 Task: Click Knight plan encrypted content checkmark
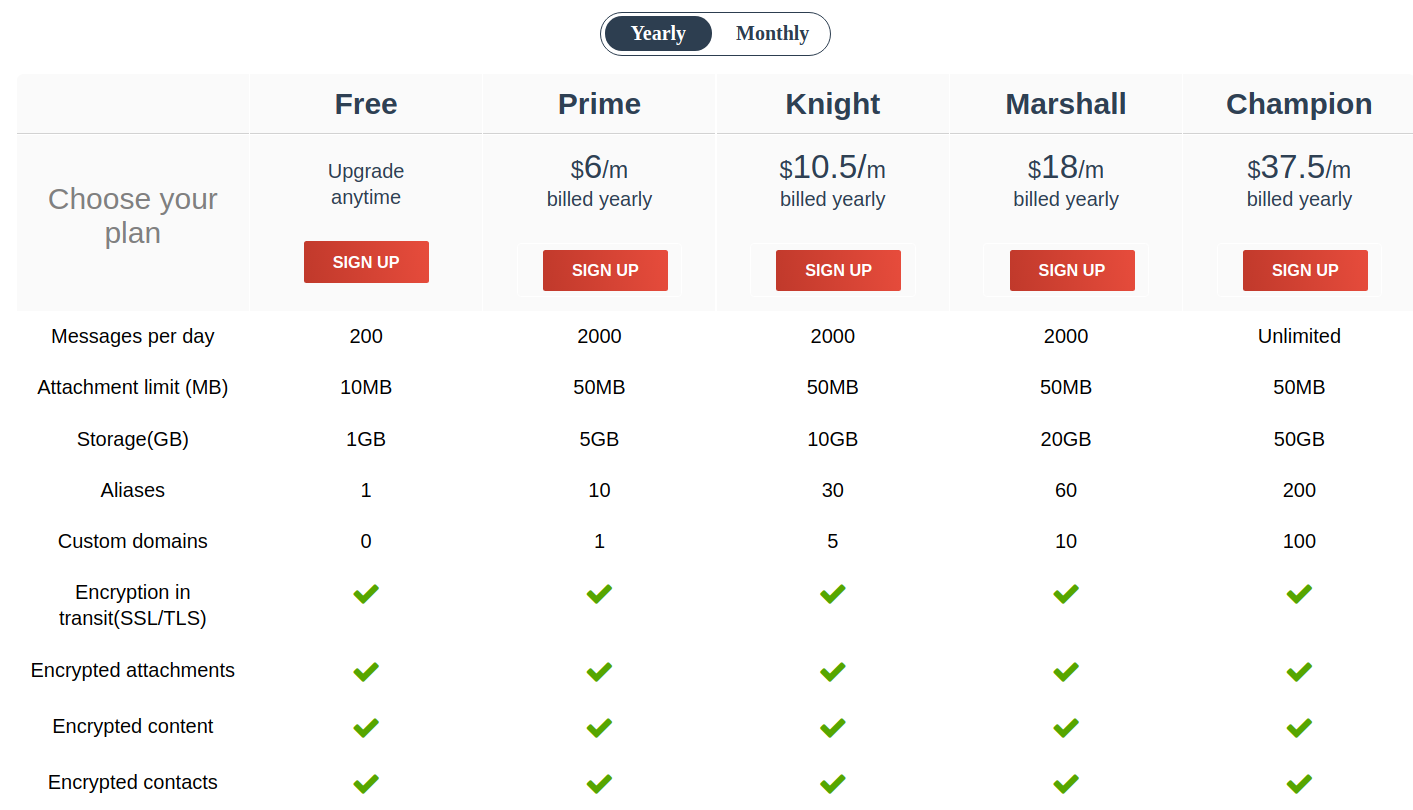click(833, 728)
